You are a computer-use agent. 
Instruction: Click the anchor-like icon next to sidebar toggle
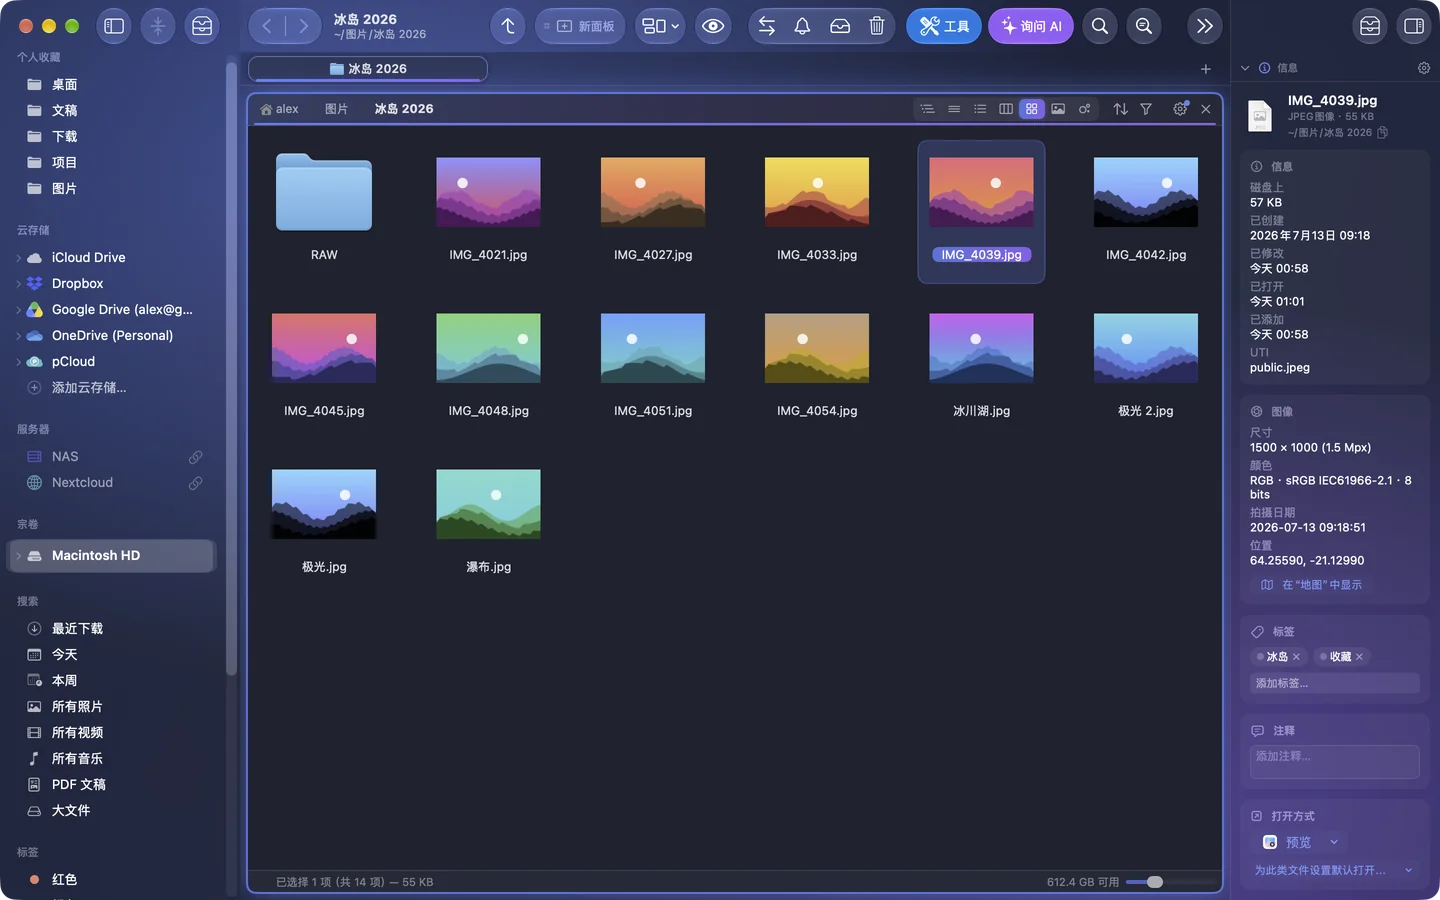(158, 26)
